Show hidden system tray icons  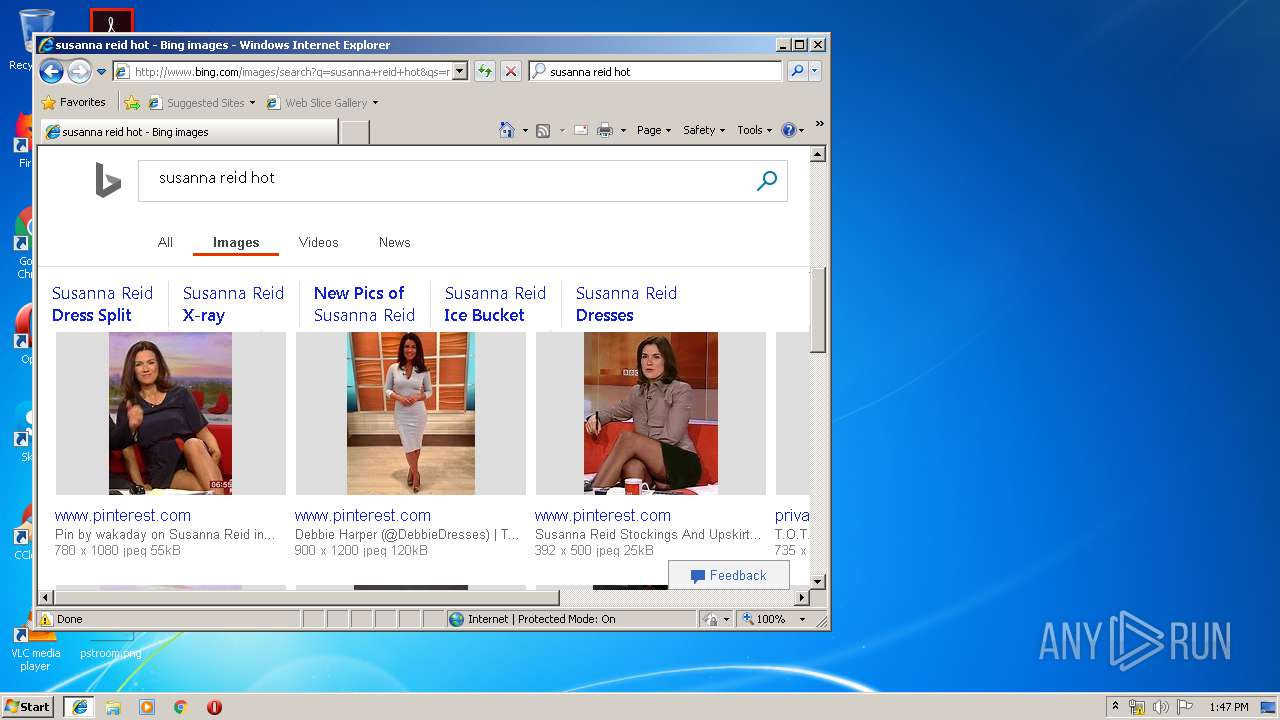point(1115,707)
